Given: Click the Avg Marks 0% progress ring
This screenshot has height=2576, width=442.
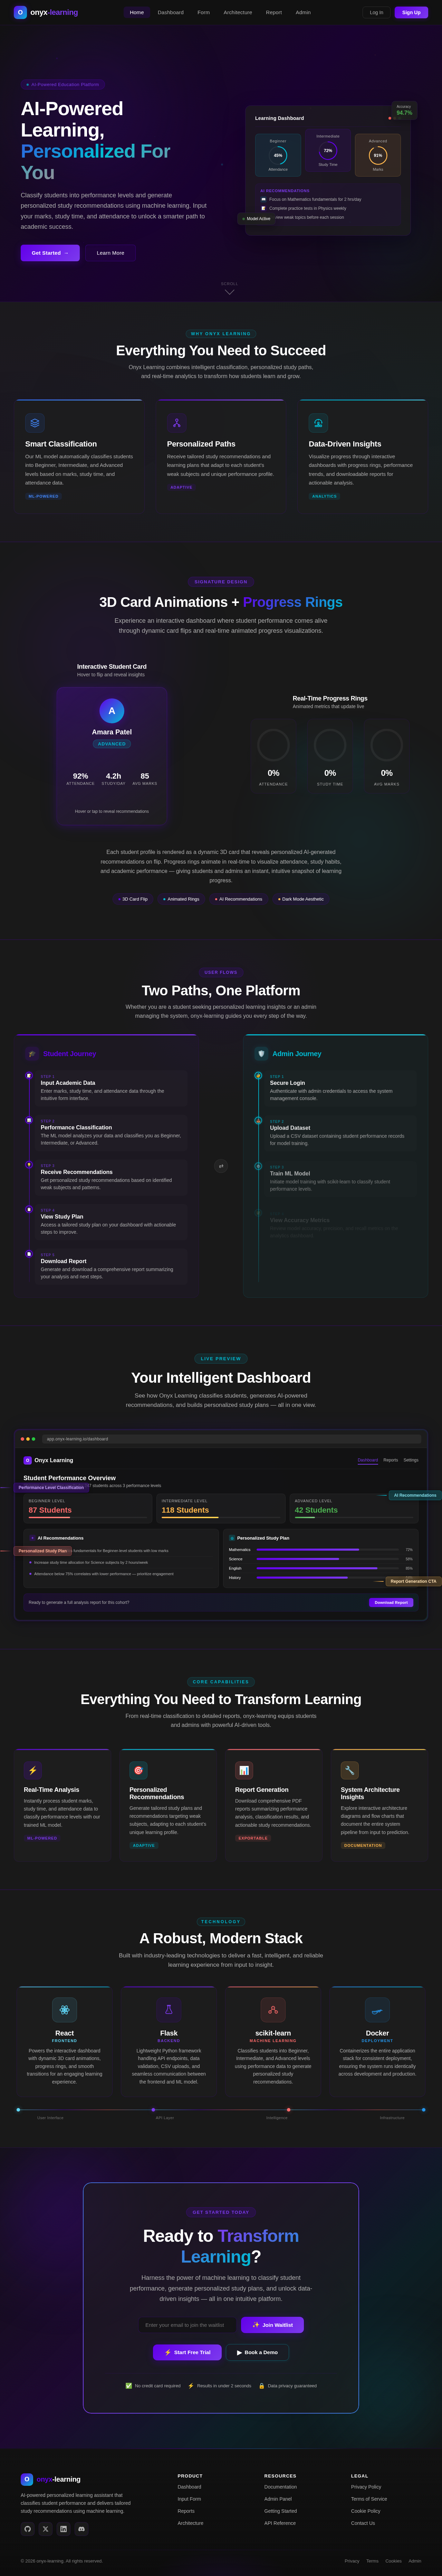Looking at the screenshot, I should (x=387, y=745).
